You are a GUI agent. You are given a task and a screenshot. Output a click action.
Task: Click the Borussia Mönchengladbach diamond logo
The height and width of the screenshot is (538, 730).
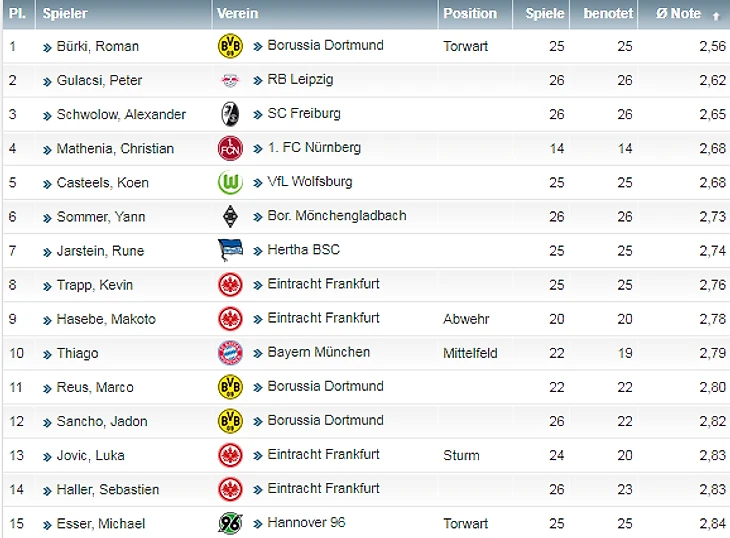230,216
